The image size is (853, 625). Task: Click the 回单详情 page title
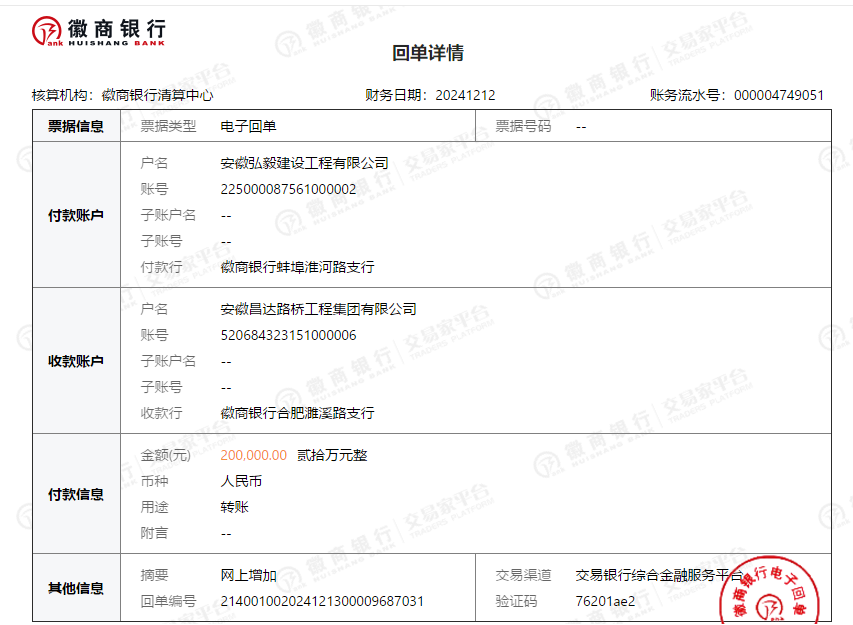[x=427, y=54]
